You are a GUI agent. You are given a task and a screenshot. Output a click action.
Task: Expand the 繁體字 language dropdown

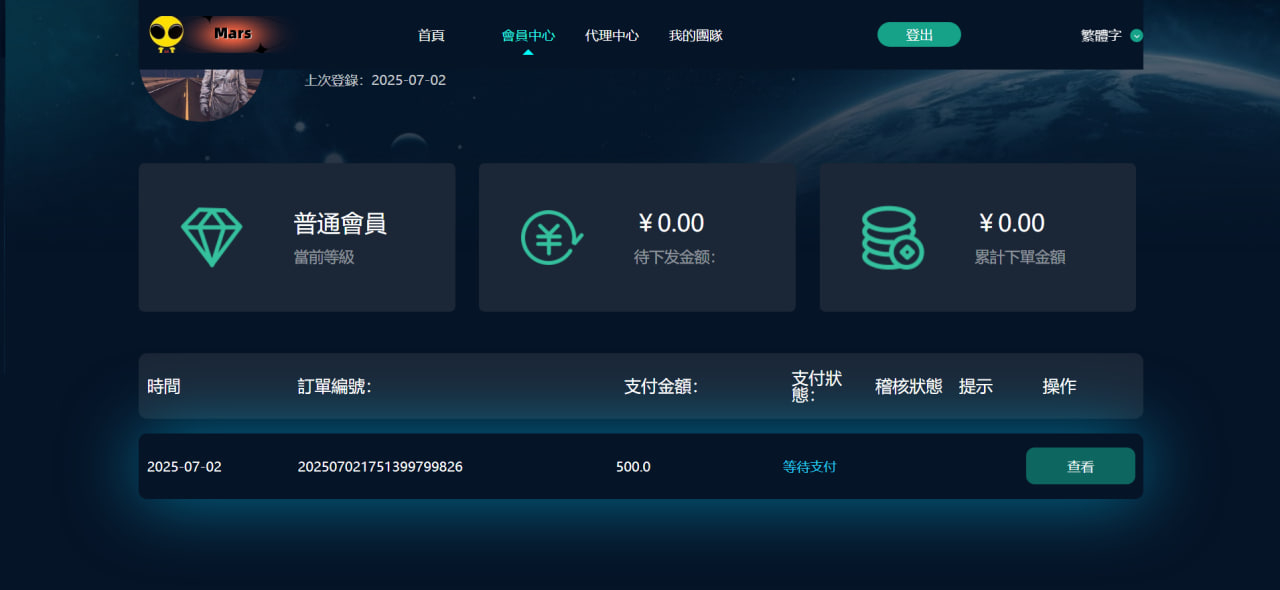[1101, 35]
